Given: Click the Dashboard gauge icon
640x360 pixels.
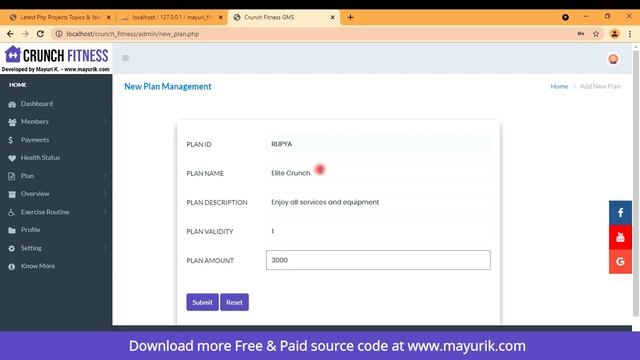Looking at the screenshot, I should [12, 104].
